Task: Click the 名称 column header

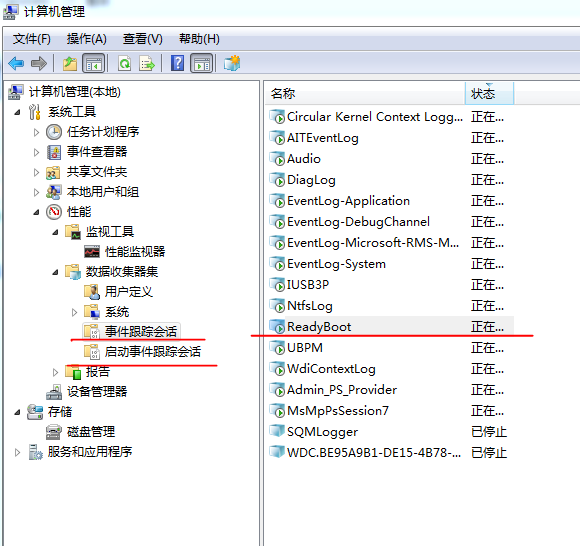Action: click(365, 94)
